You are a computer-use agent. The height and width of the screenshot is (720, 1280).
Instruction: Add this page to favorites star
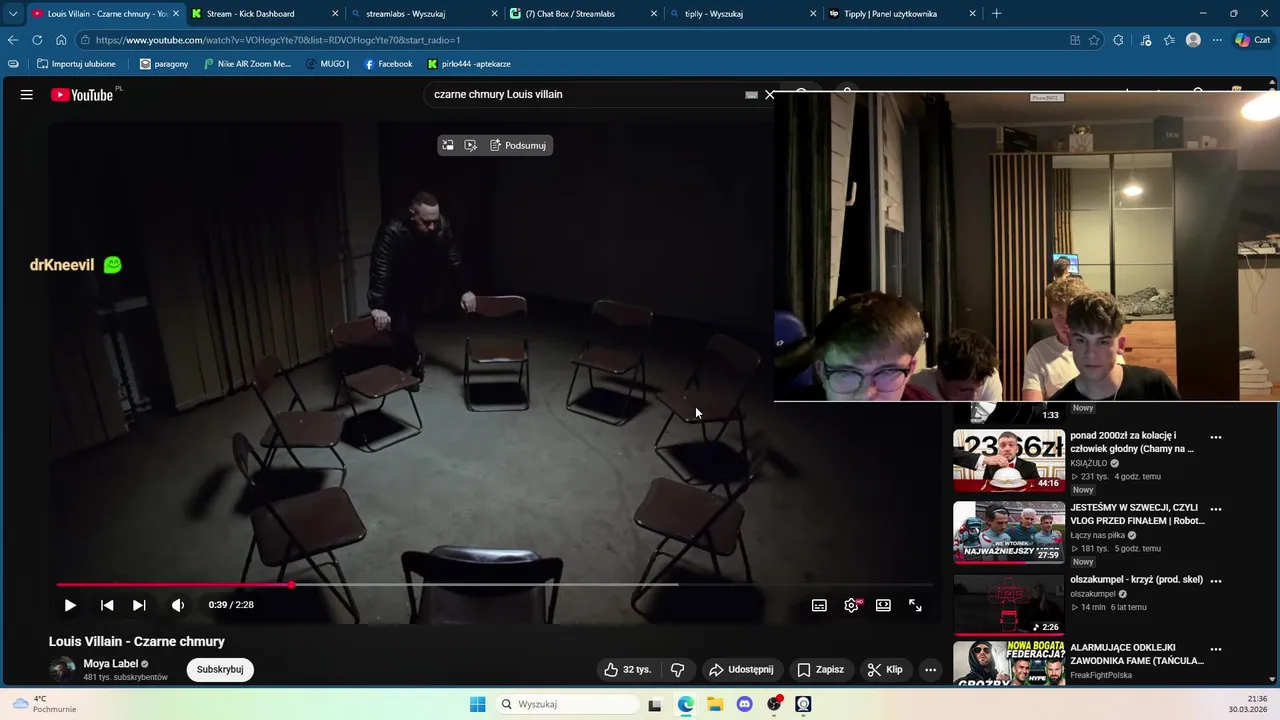pos(1094,40)
